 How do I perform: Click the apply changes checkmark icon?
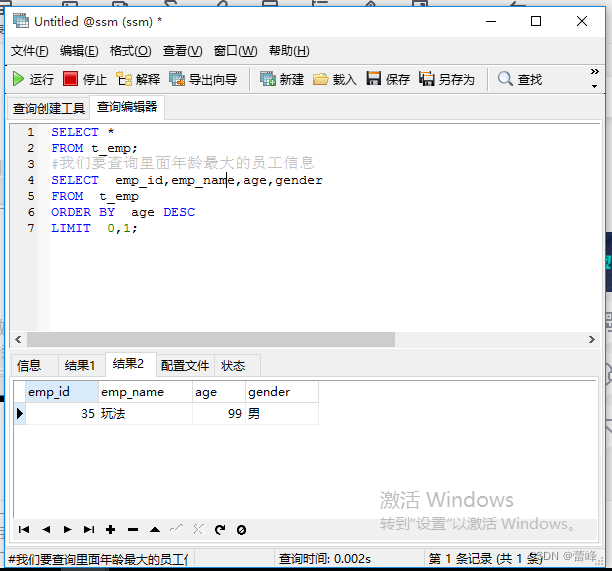point(176,530)
